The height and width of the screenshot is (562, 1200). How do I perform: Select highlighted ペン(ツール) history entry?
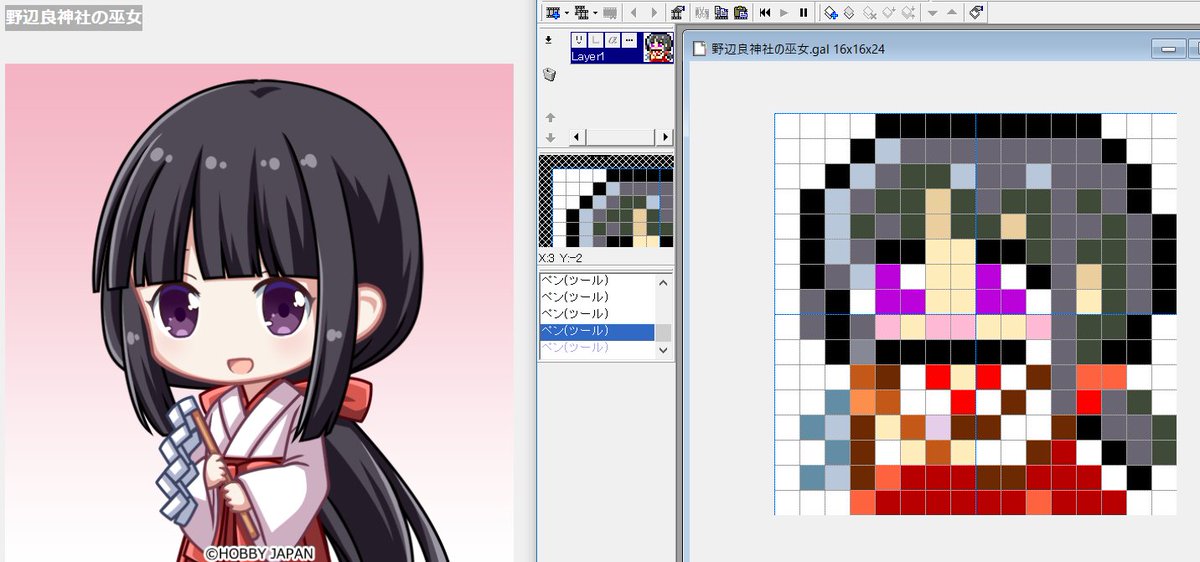(598, 330)
